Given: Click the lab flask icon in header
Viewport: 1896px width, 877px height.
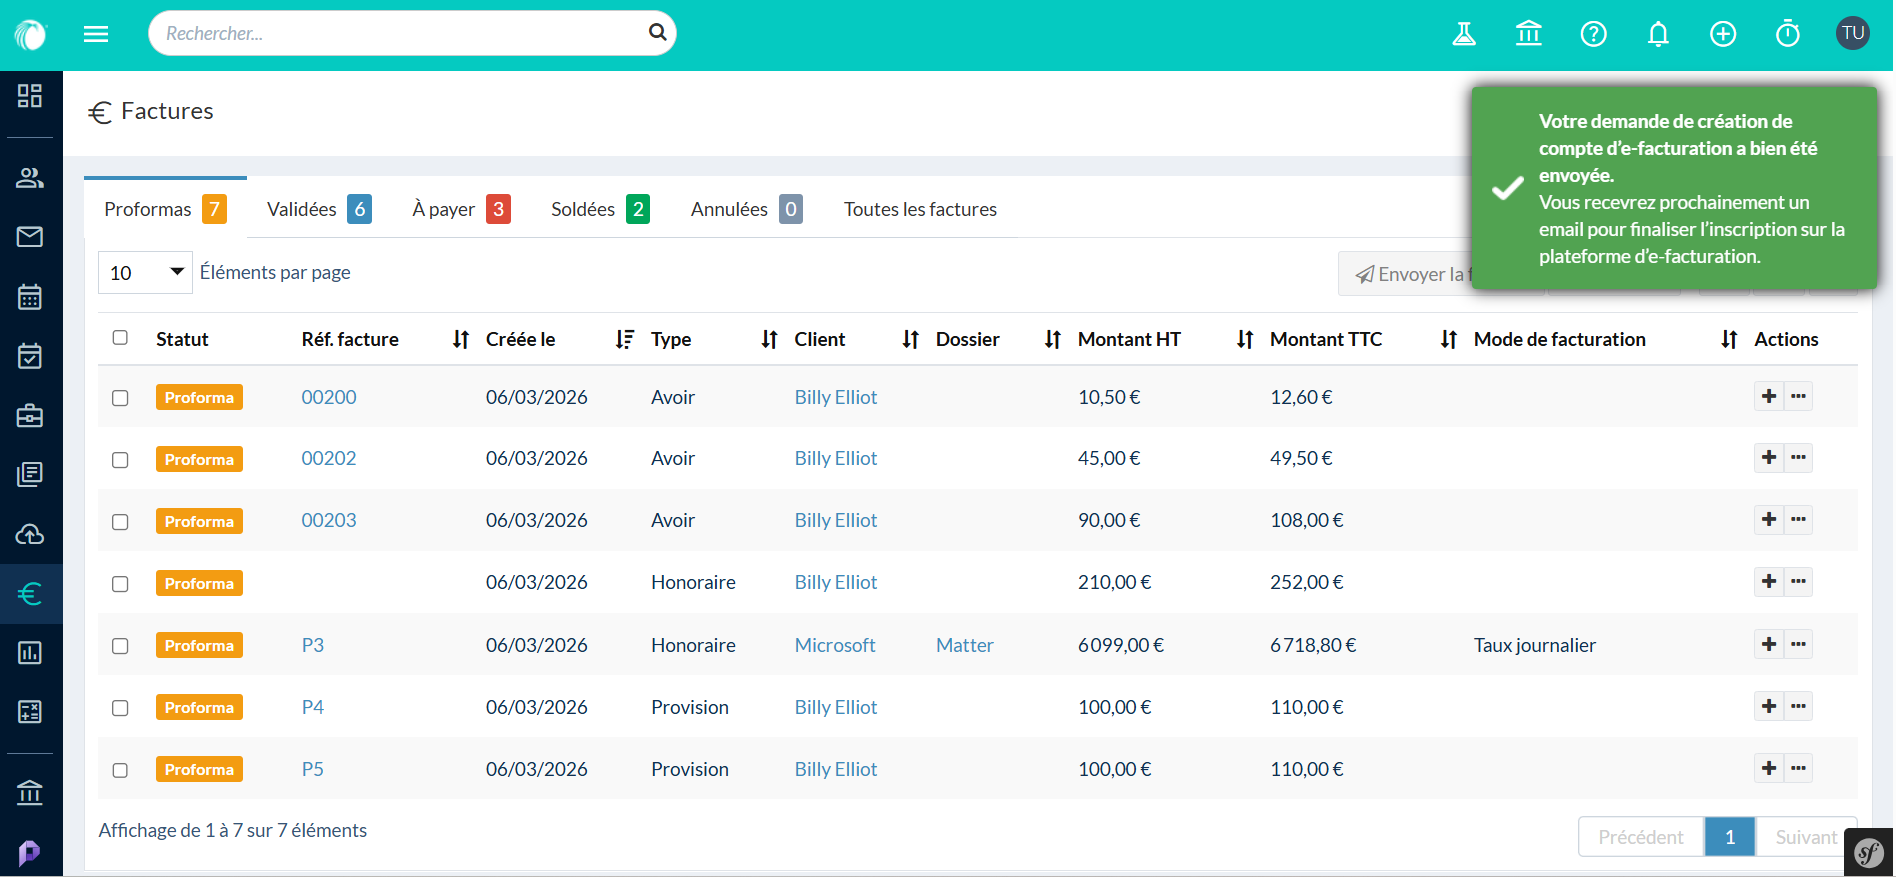Looking at the screenshot, I should [x=1464, y=34].
